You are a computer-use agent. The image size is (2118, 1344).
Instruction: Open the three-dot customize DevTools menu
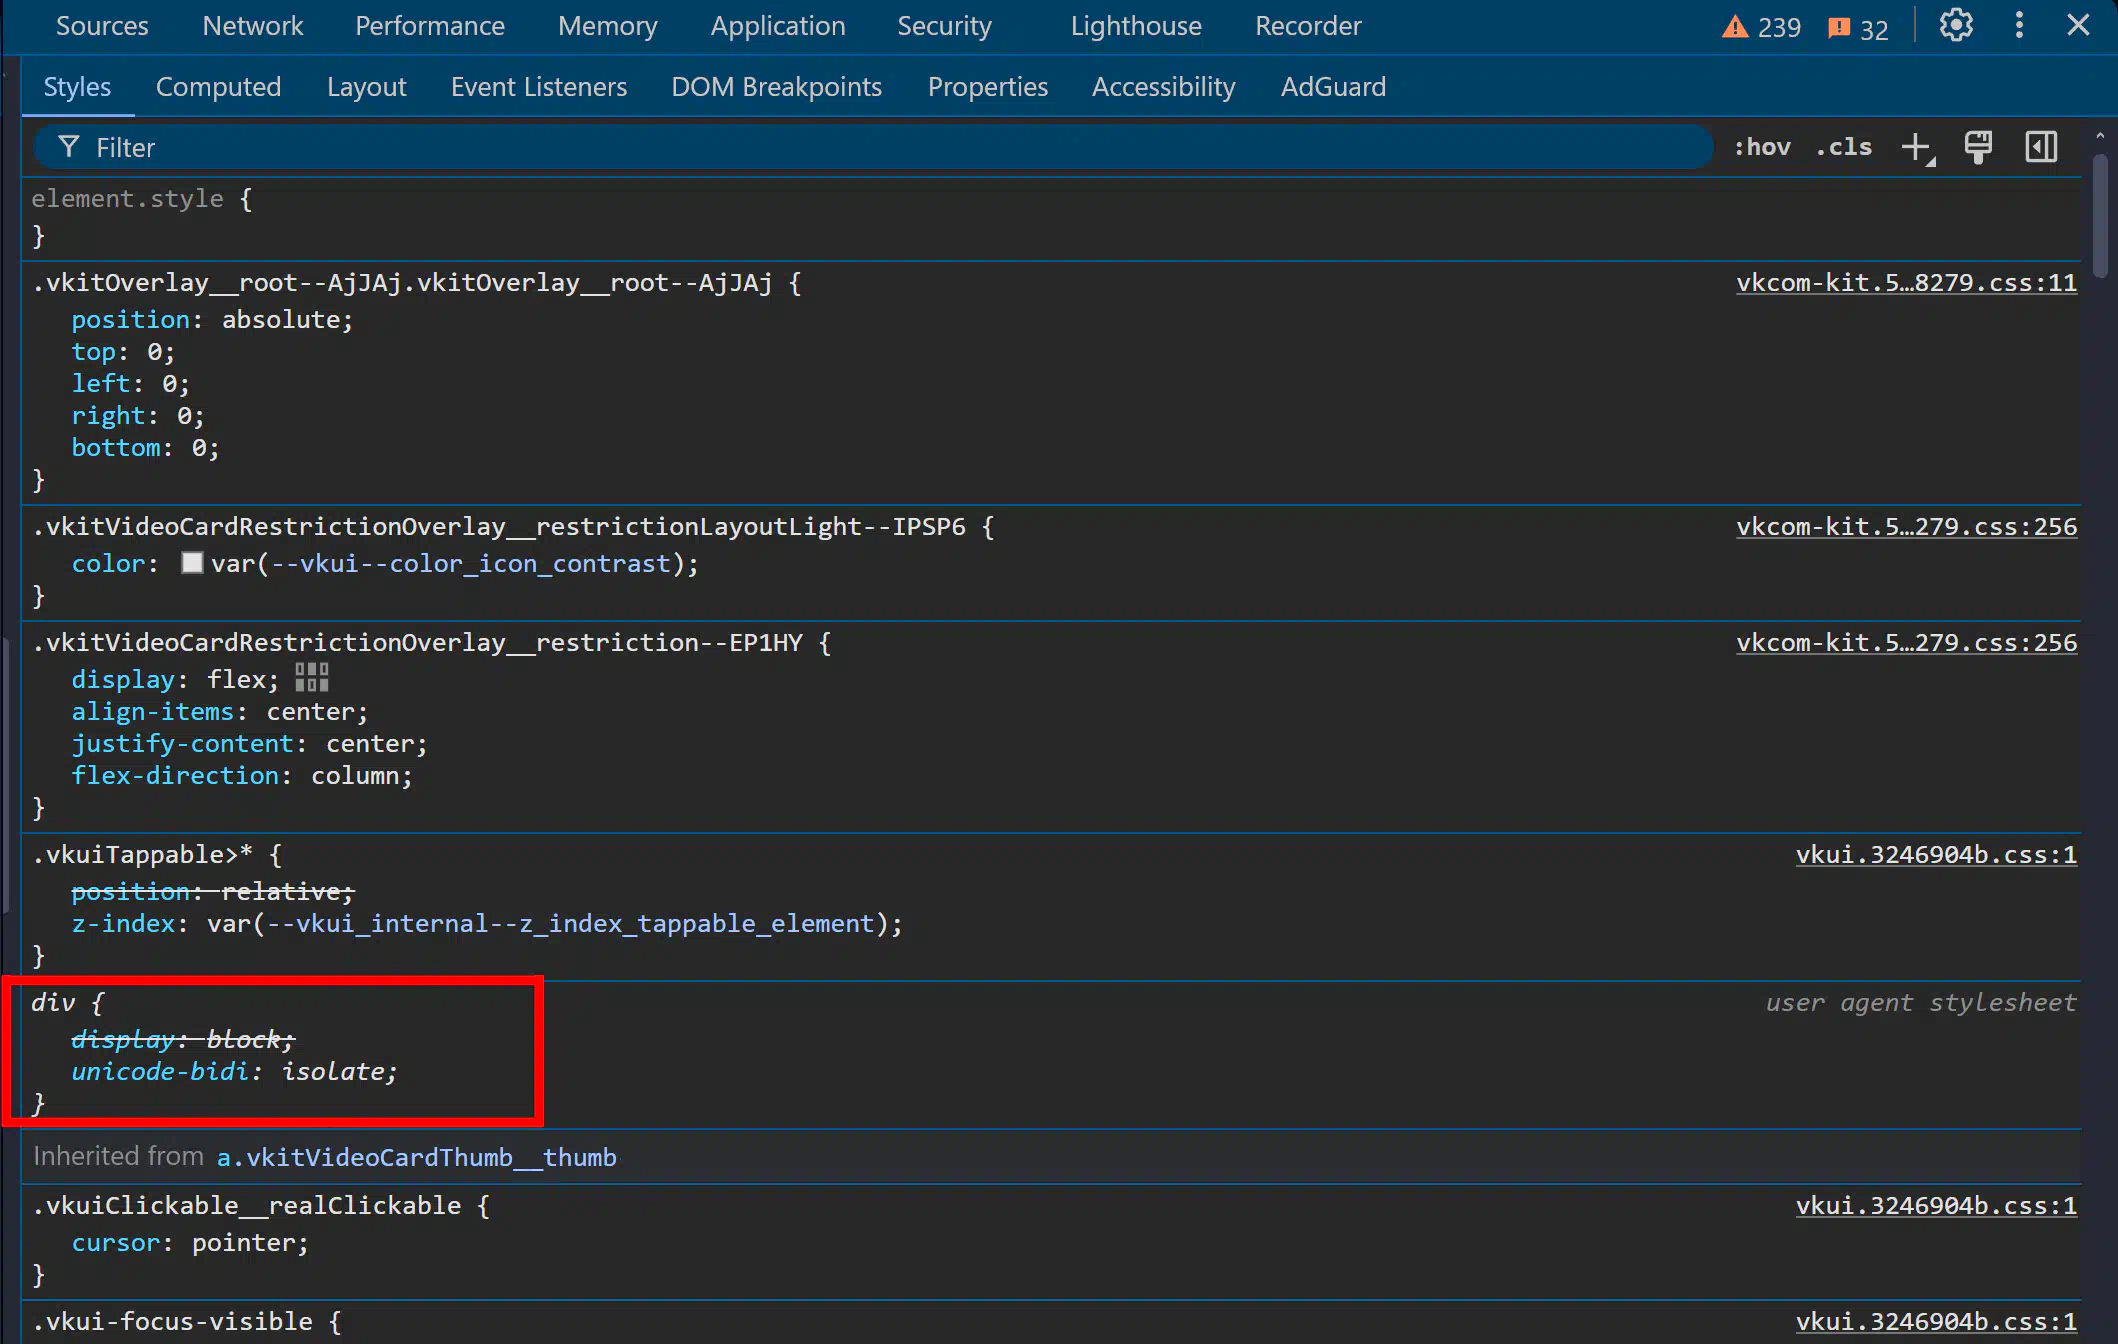tap(2019, 26)
